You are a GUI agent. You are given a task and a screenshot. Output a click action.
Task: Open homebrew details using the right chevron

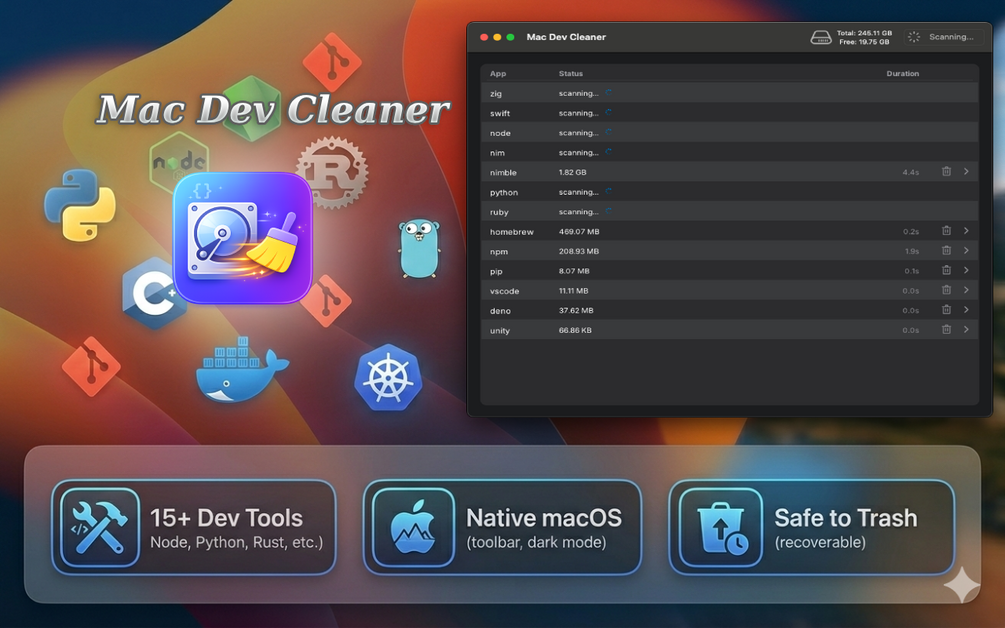tap(966, 231)
